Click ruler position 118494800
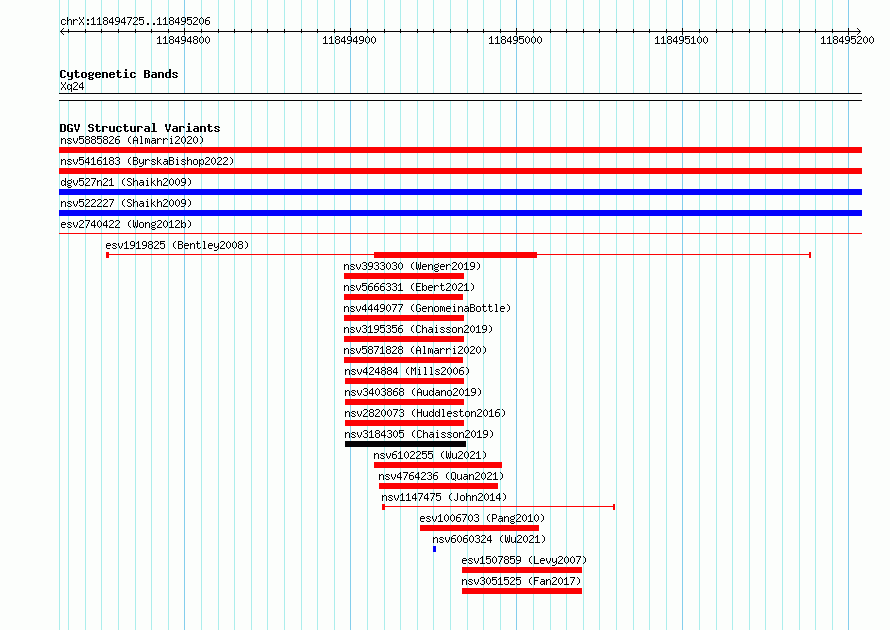Screen dimensions: 890x630 pyautogui.click(x=183, y=40)
